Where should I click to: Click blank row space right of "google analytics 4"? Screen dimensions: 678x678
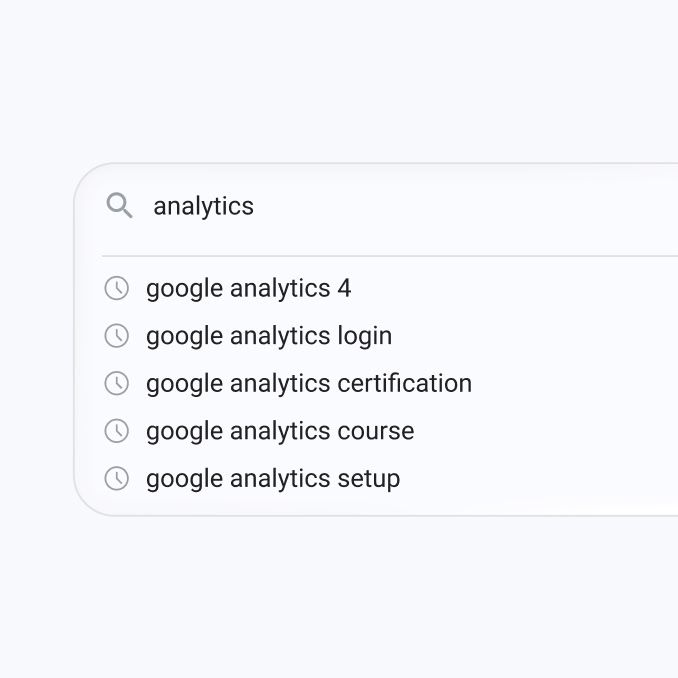click(520, 289)
